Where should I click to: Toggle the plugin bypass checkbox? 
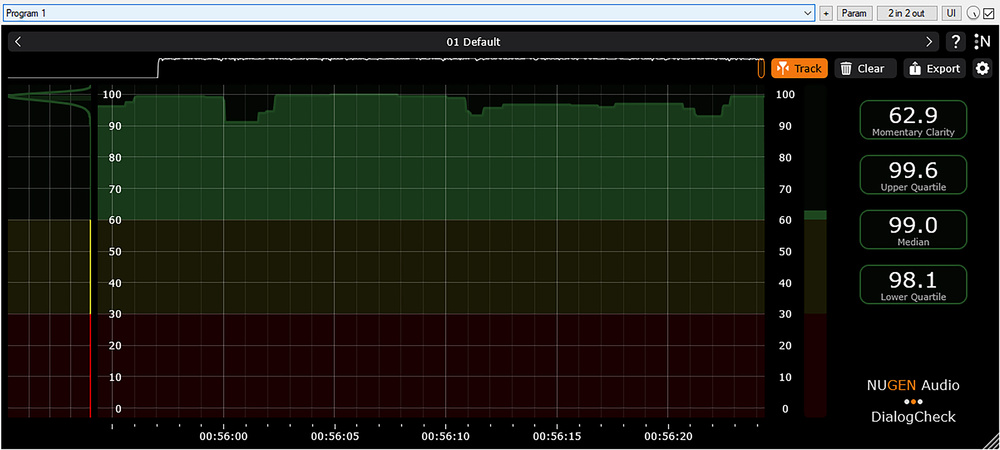pos(988,13)
